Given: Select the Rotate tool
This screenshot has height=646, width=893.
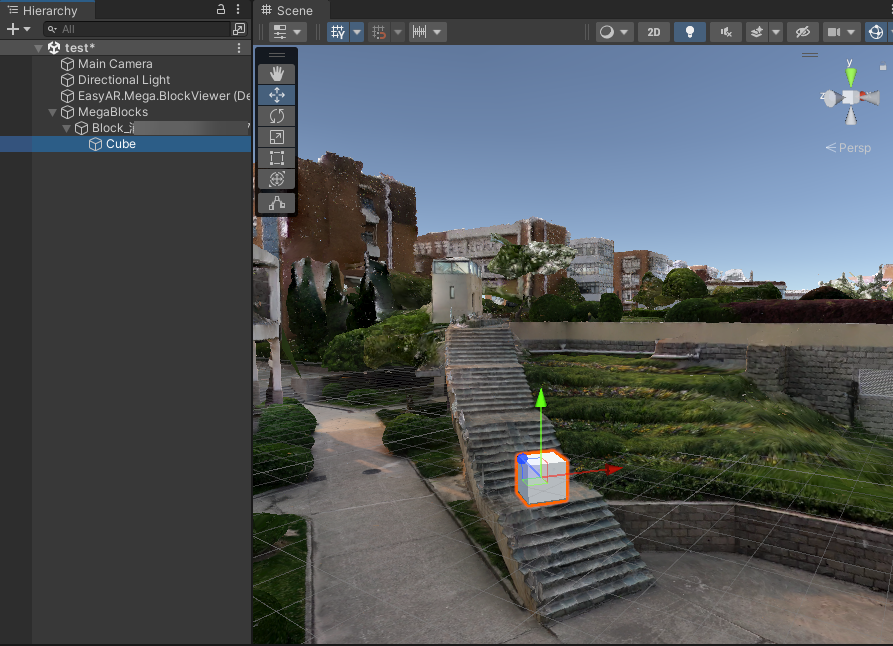Looking at the screenshot, I should 277,116.
